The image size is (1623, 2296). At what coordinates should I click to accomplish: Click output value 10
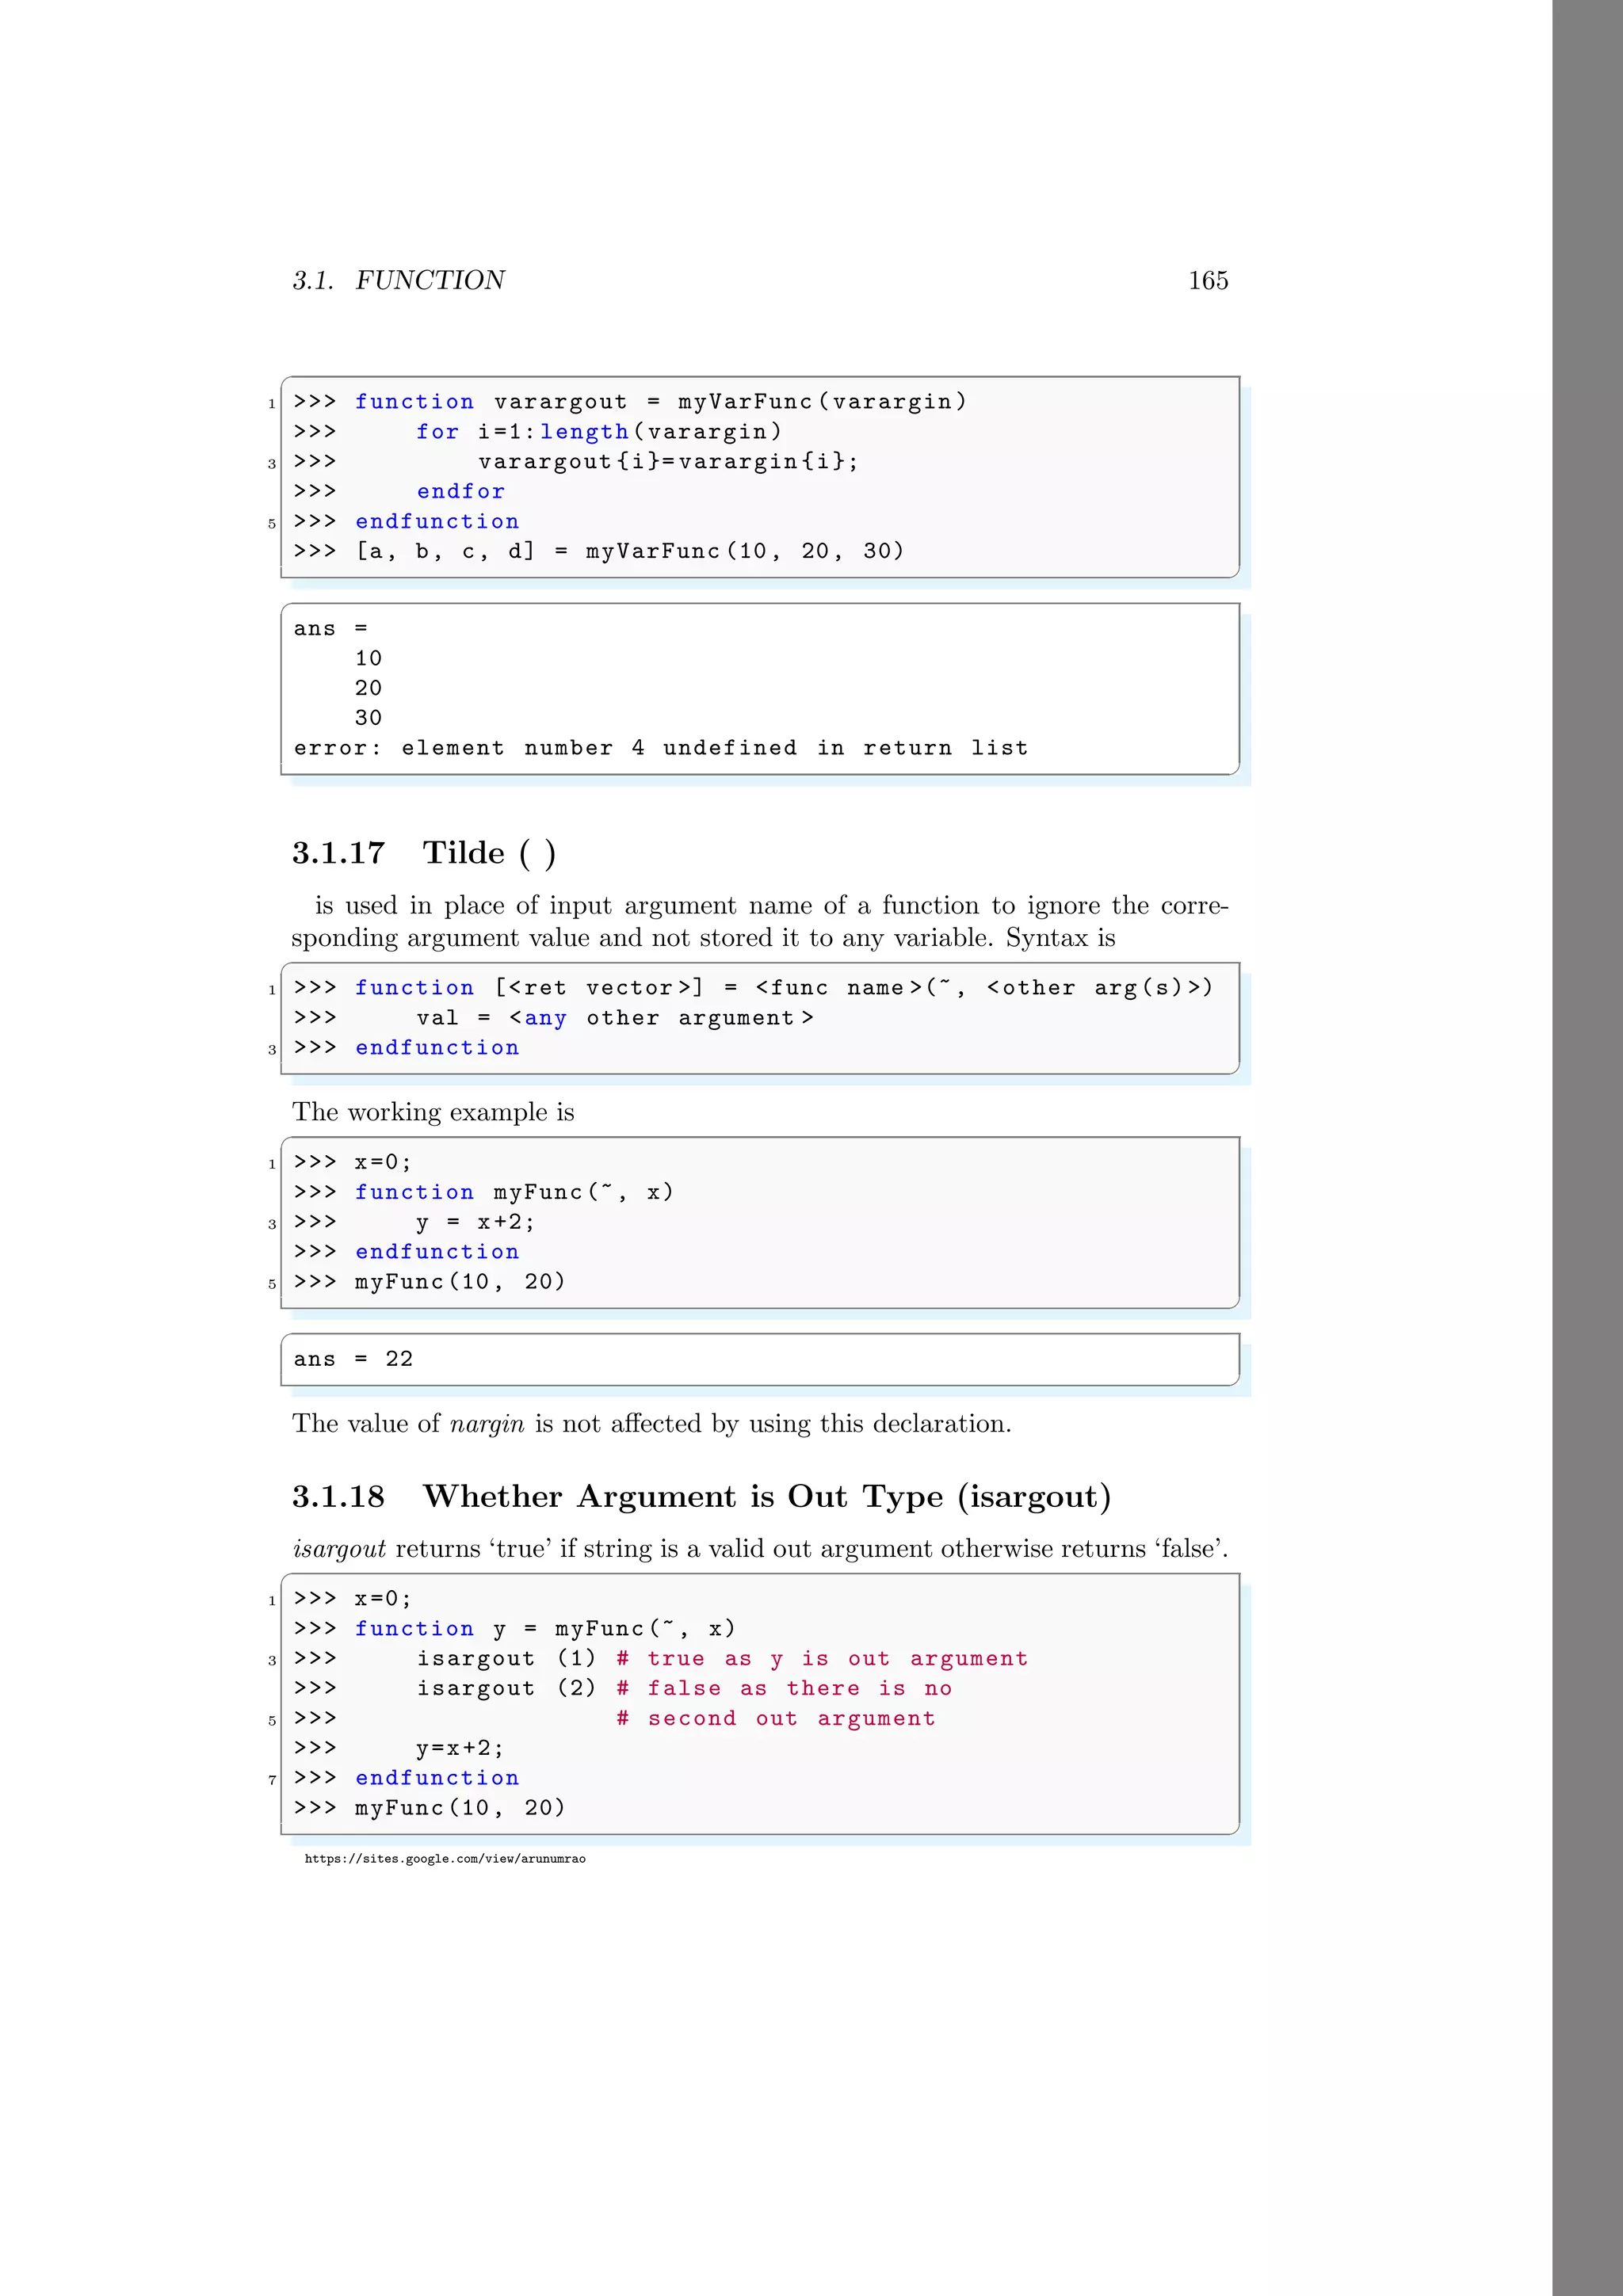pyautogui.click(x=368, y=658)
